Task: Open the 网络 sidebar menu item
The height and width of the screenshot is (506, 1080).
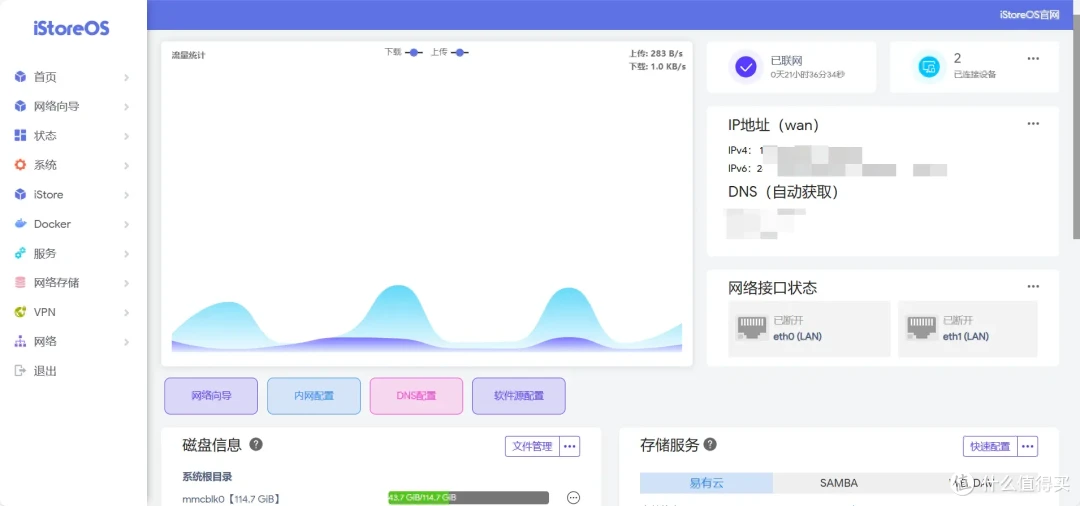Action: coord(72,341)
